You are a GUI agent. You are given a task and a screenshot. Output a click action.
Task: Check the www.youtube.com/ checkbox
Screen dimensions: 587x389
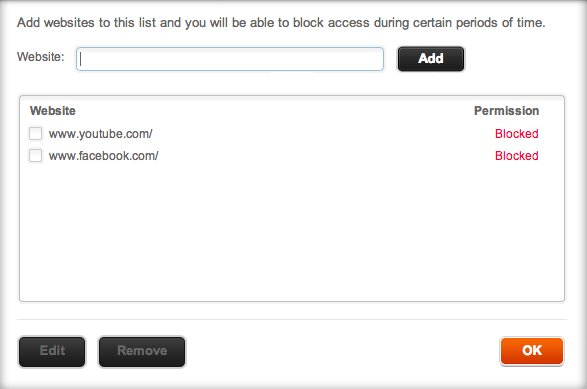click(36, 133)
